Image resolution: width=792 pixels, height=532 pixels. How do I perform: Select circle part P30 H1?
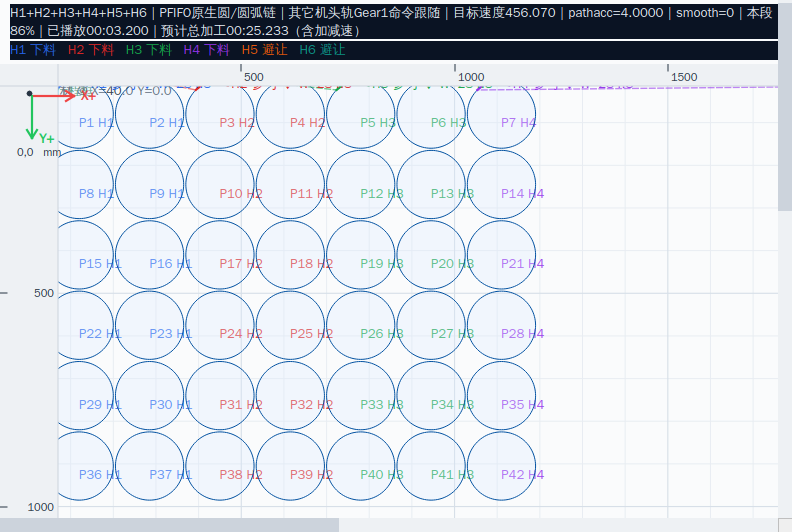(x=150, y=396)
